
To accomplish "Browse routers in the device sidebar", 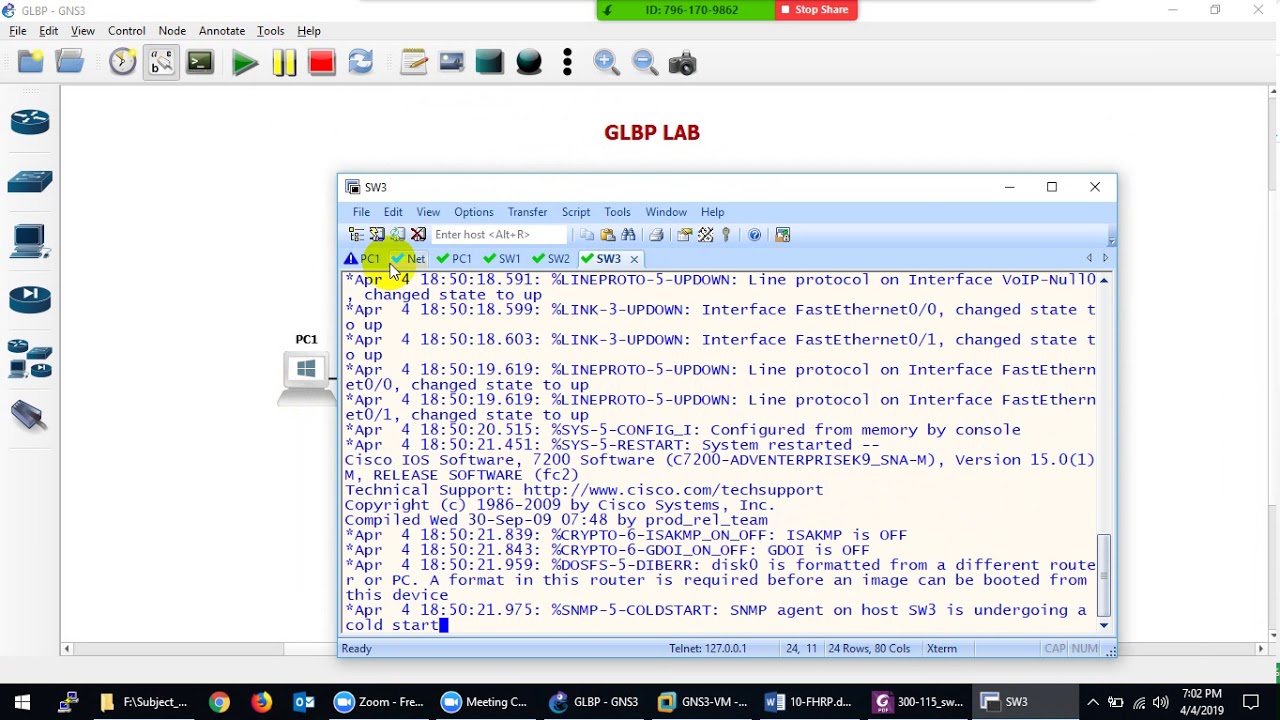I will (30, 122).
